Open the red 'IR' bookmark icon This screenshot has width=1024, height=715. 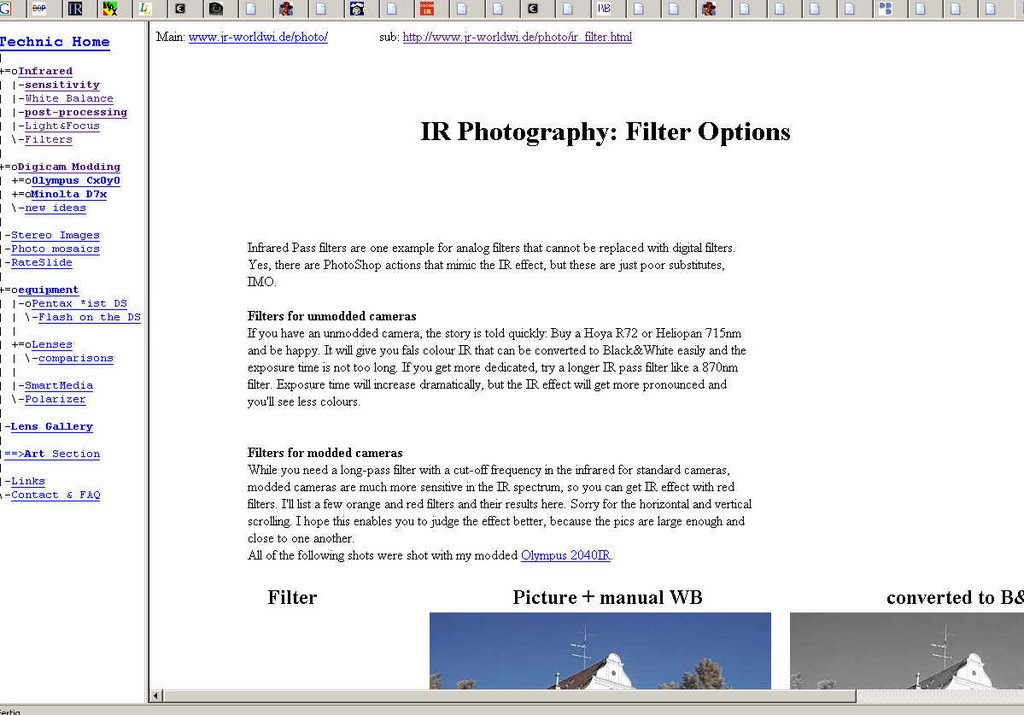[x=426, y=8]
